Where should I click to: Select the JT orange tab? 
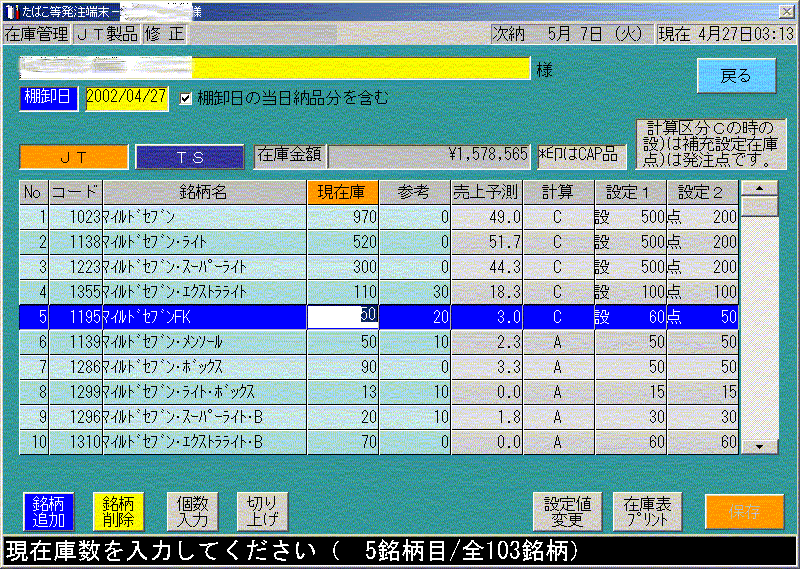click(74, 157)
